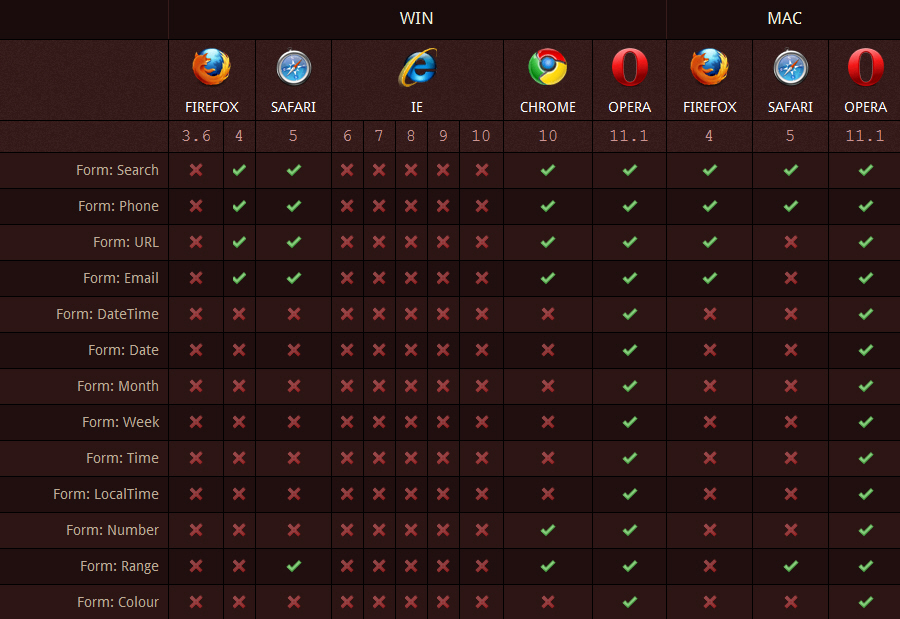Click green check for Form: Number under Chrome

coord(547,530)
